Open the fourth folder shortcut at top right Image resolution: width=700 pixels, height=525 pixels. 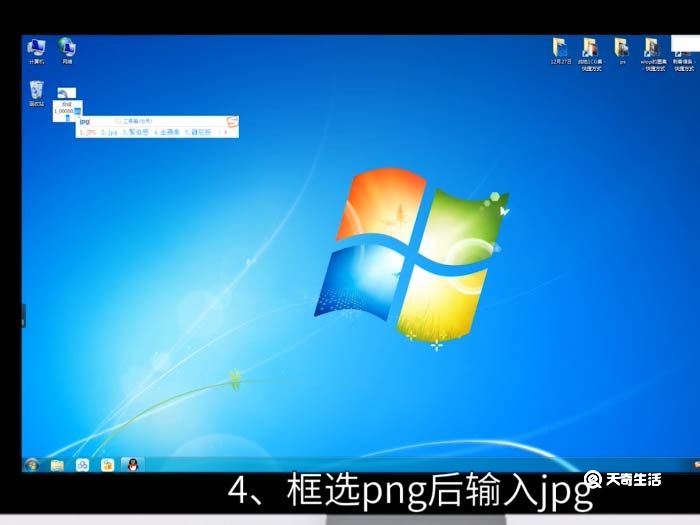tap(653, 54)
